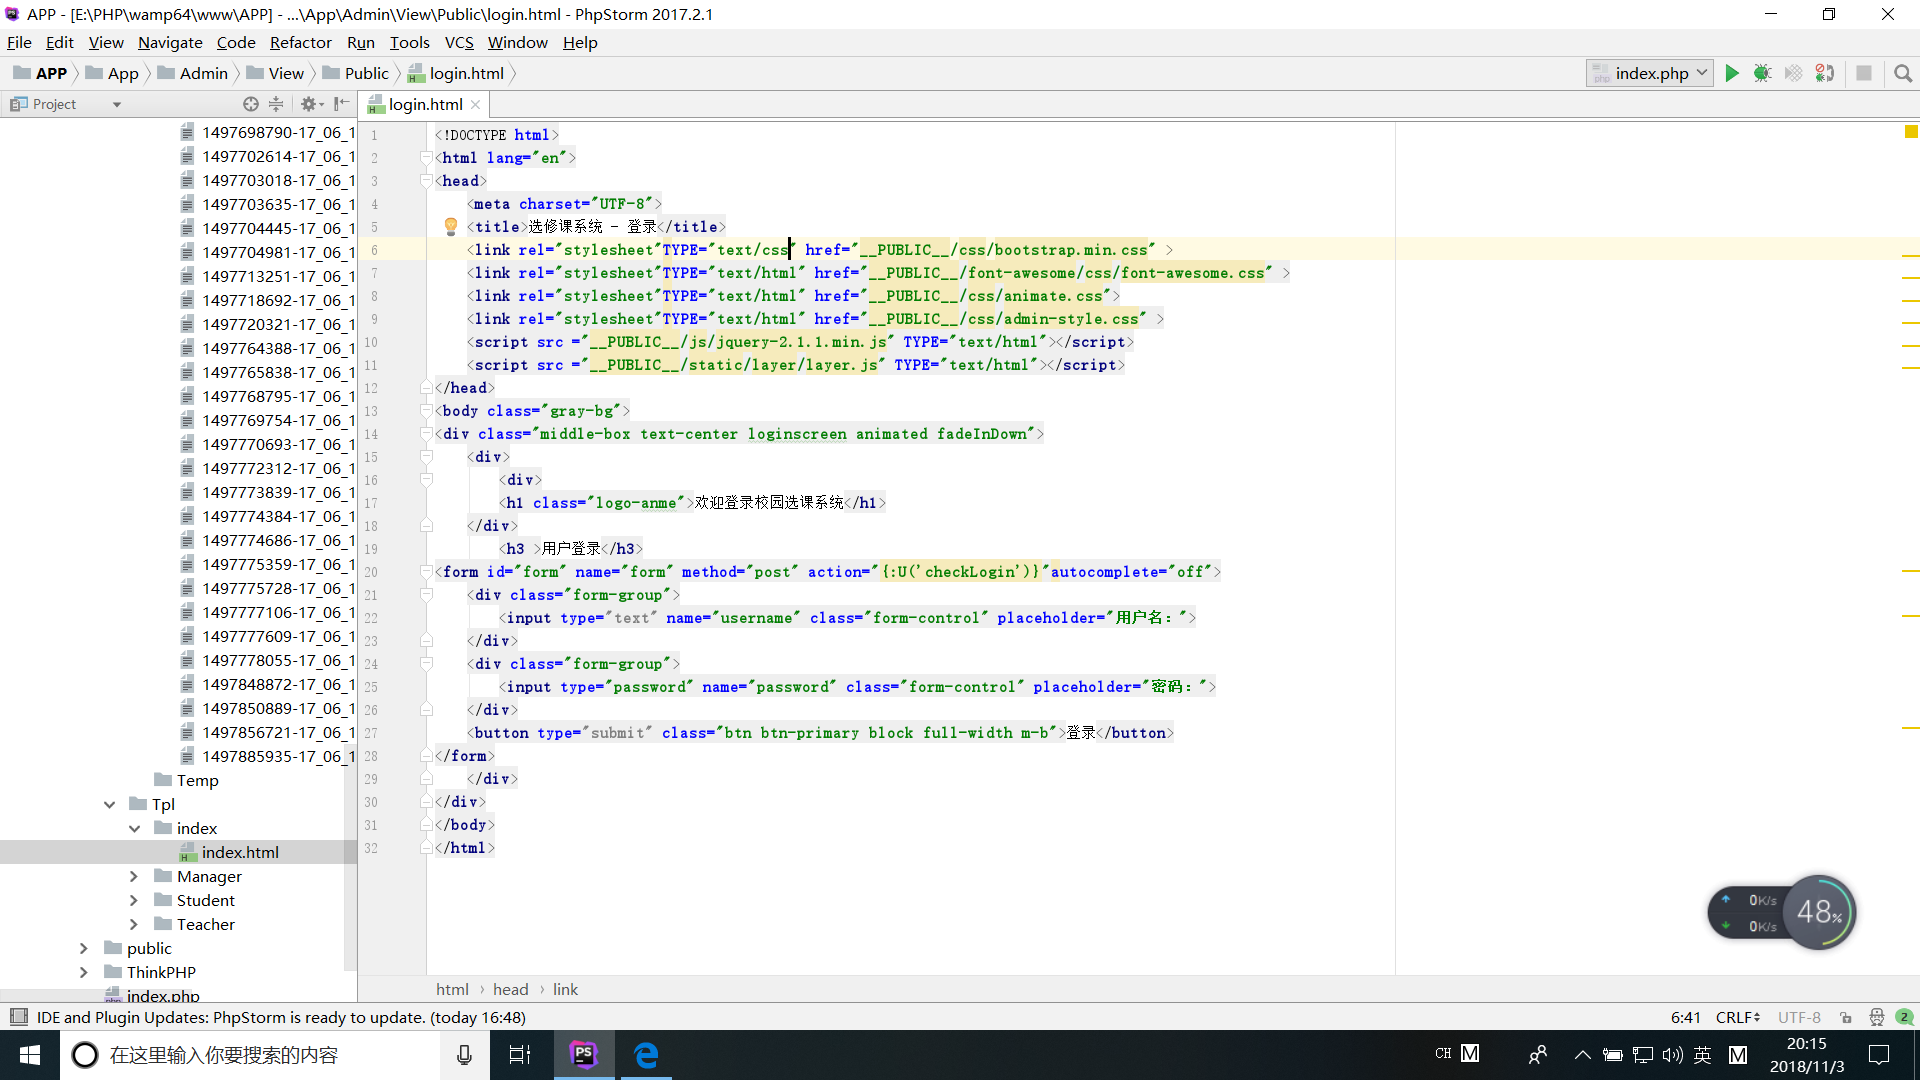Viewport: 1920px width, 1080px height.
Task: Collapse the Tpl folder
Action: coord(109,804)
